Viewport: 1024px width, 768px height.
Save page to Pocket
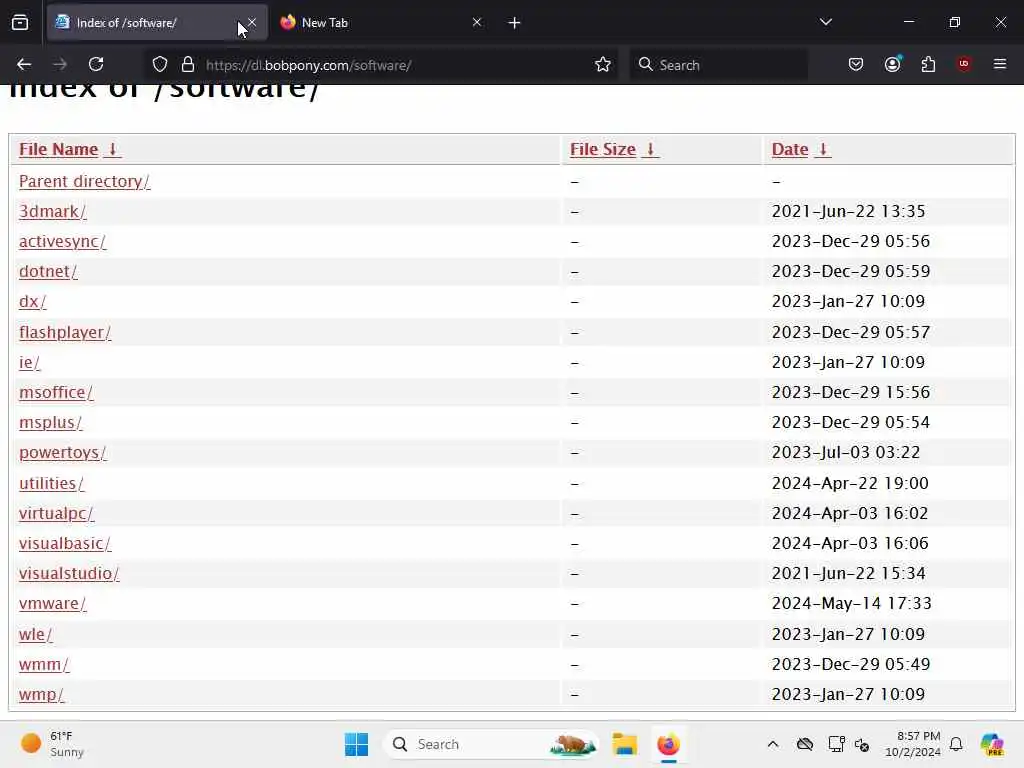click(x=856, y=64)
